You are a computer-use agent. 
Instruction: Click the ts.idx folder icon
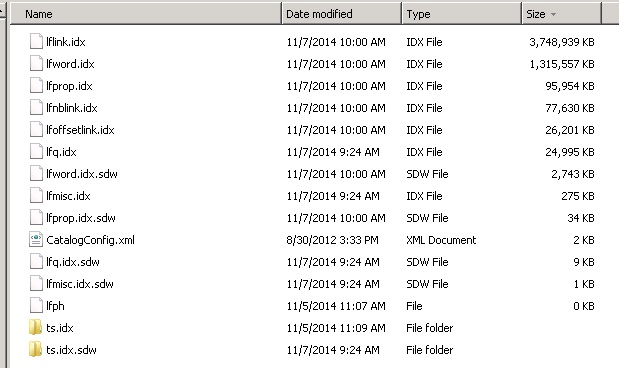[35, 327]
